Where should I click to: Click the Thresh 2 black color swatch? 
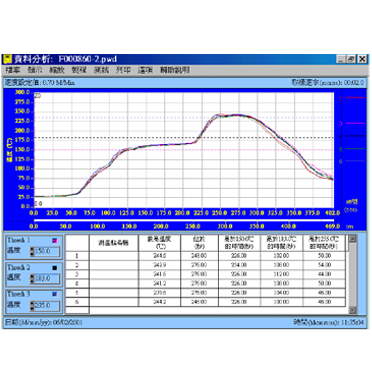coord(55,268)
